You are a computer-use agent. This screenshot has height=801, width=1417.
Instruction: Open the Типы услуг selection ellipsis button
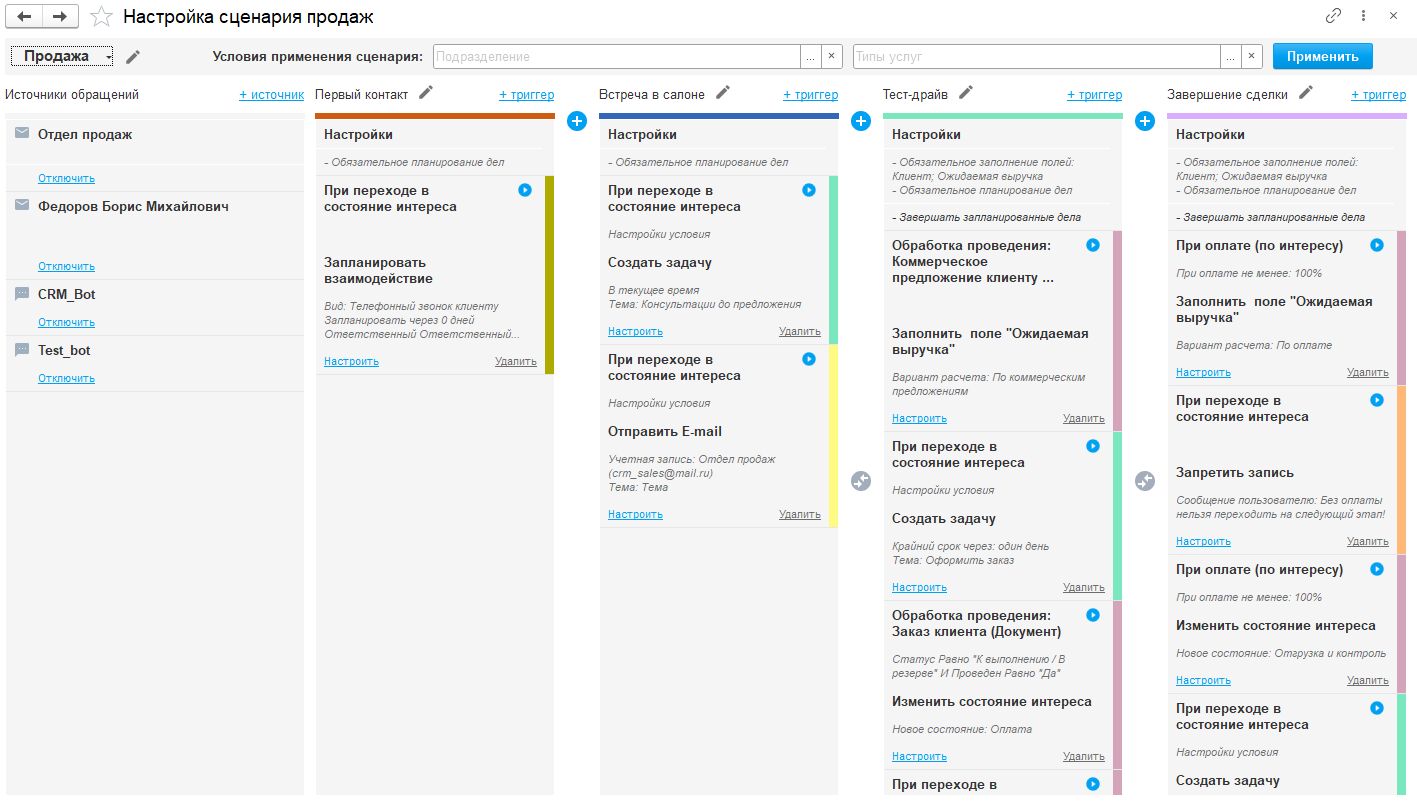pos(1230,57)
